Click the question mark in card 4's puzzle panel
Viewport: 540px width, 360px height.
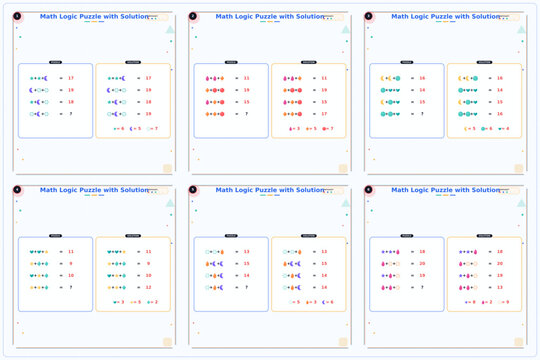[71, 287]
